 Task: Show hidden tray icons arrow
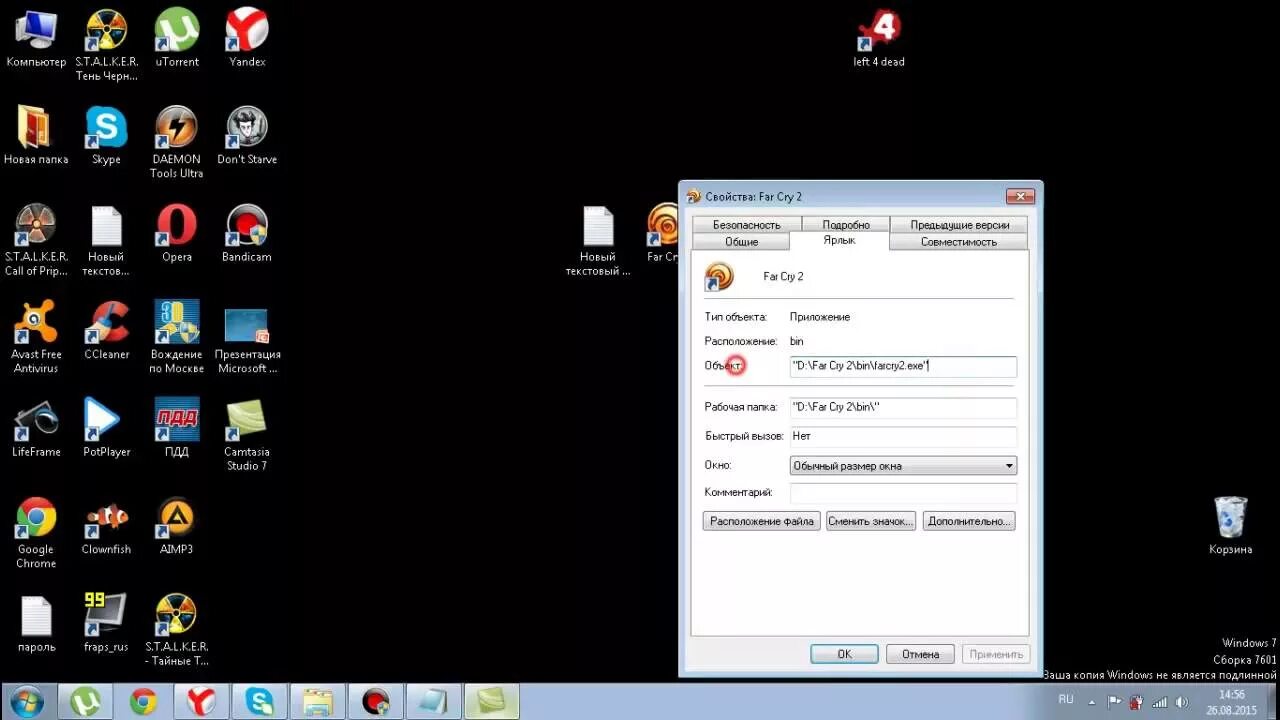coord(1091,702)
